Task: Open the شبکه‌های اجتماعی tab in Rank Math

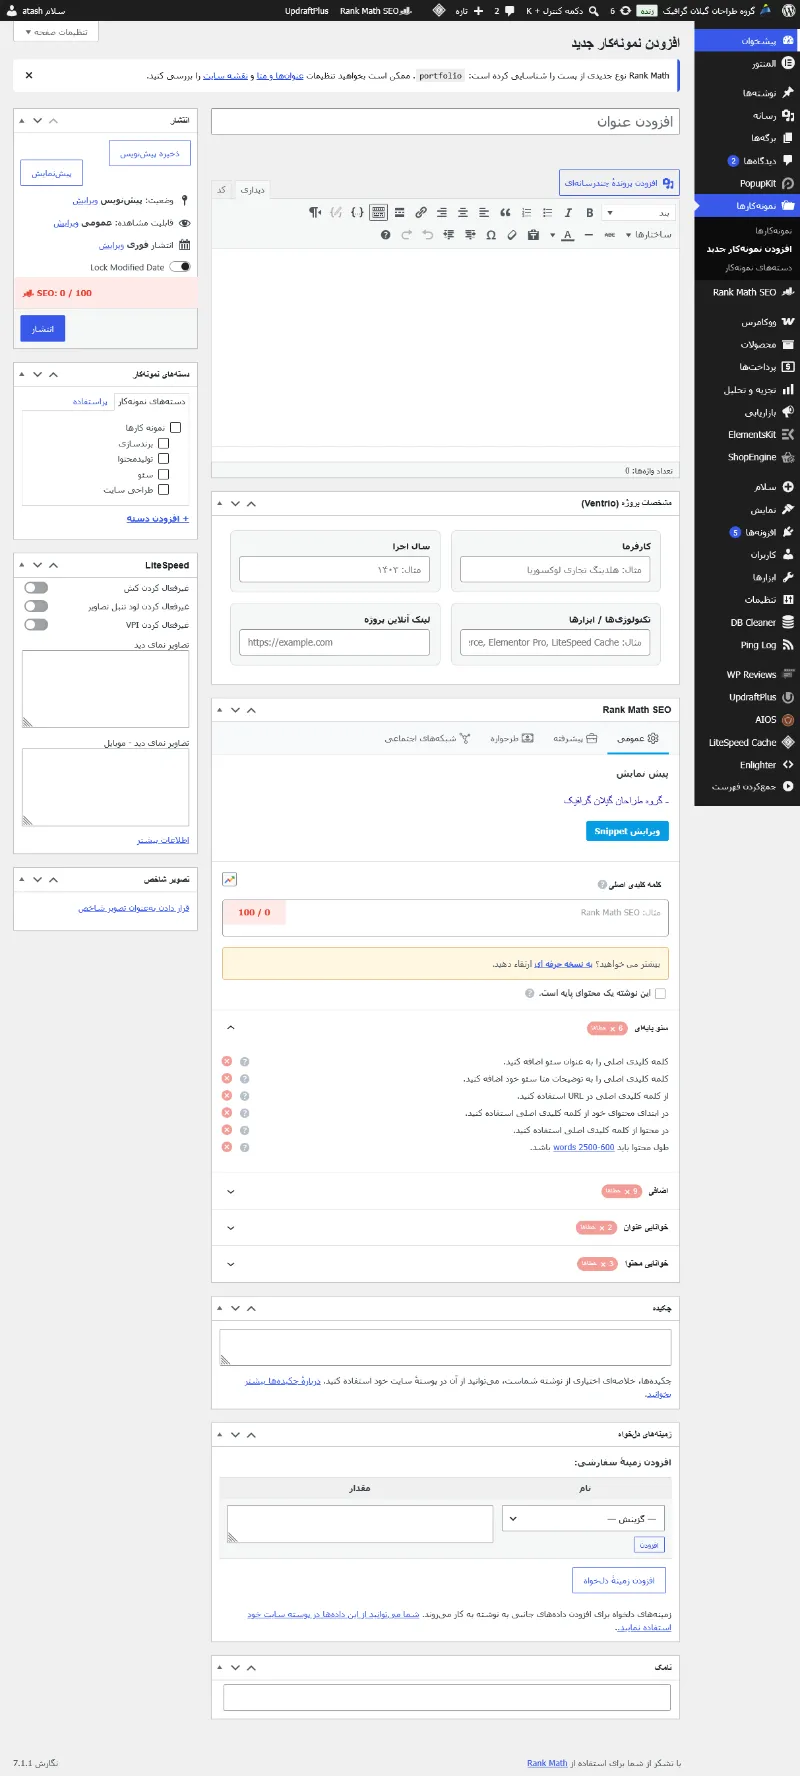Action: pyautogui.click(x=427, y=738)
